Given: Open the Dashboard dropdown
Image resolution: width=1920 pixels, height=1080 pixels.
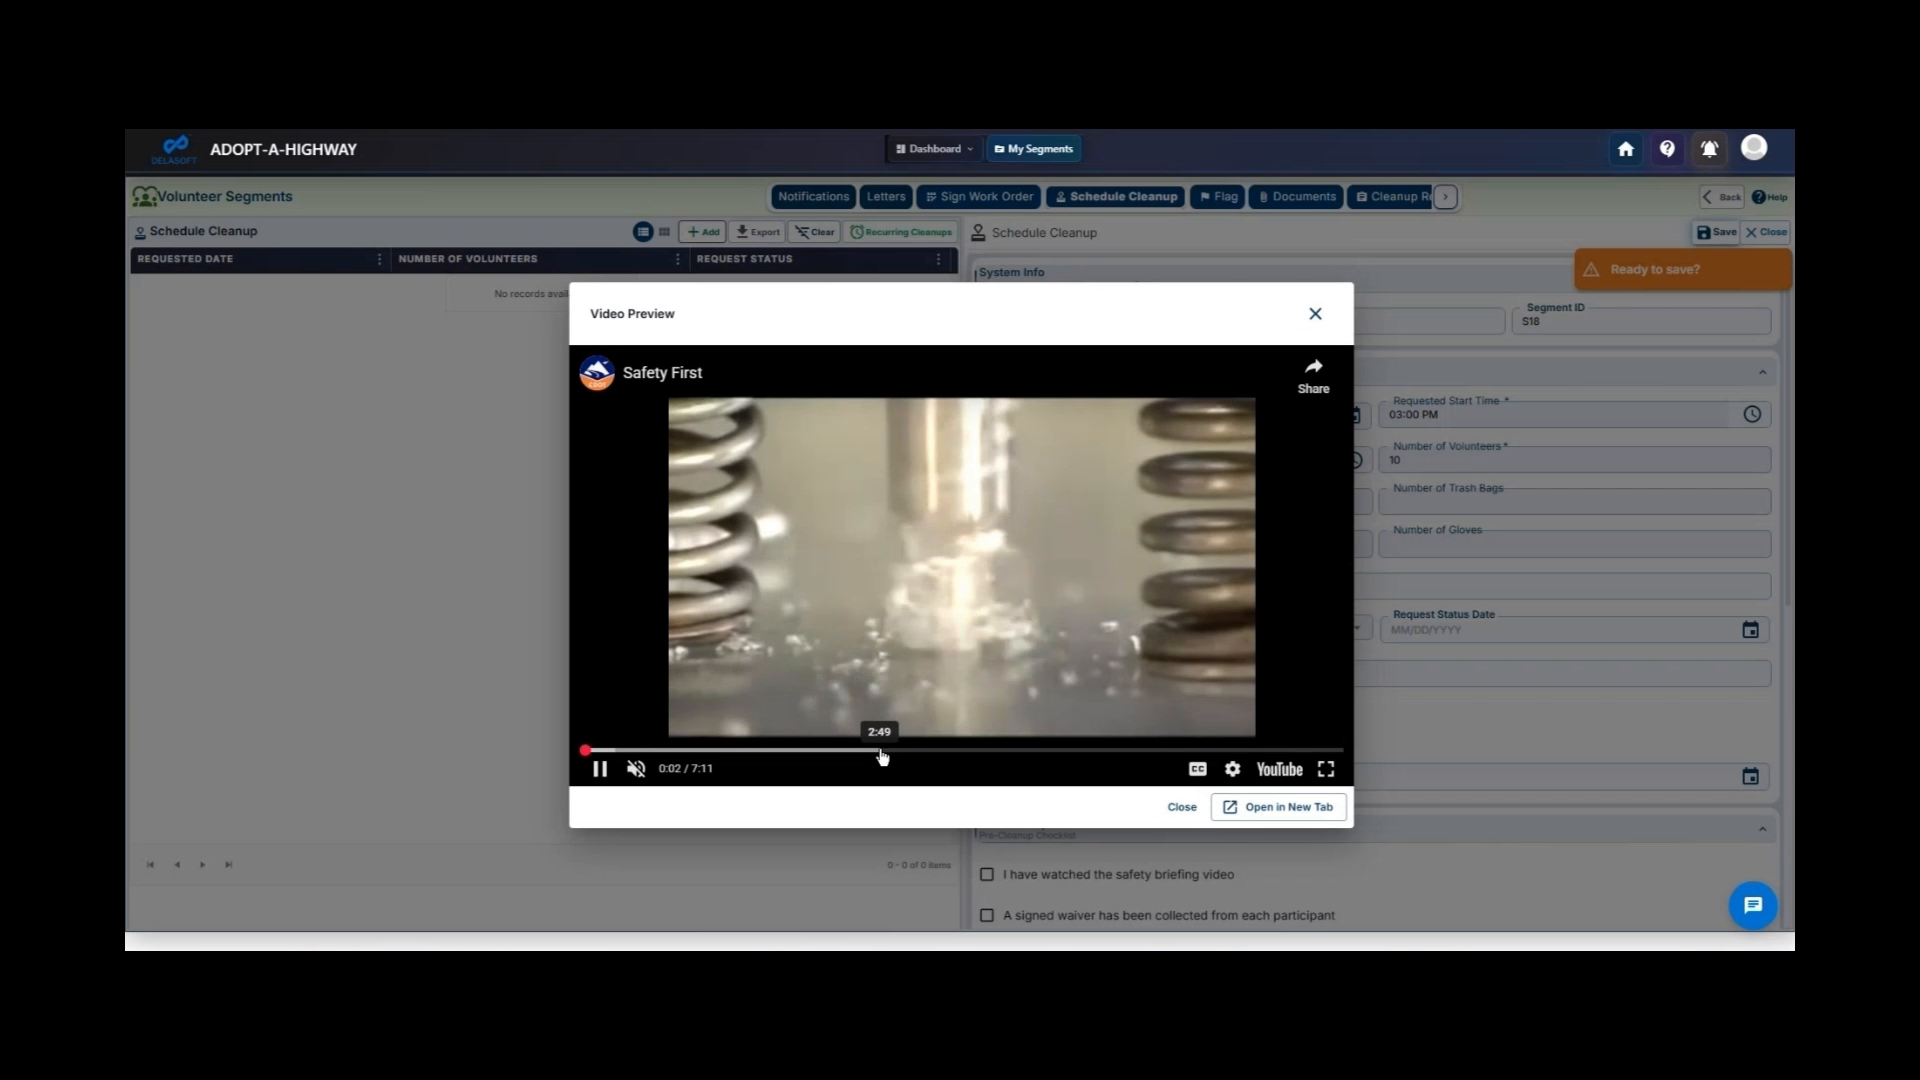Looking at the screenshot, I should [933, 148].
